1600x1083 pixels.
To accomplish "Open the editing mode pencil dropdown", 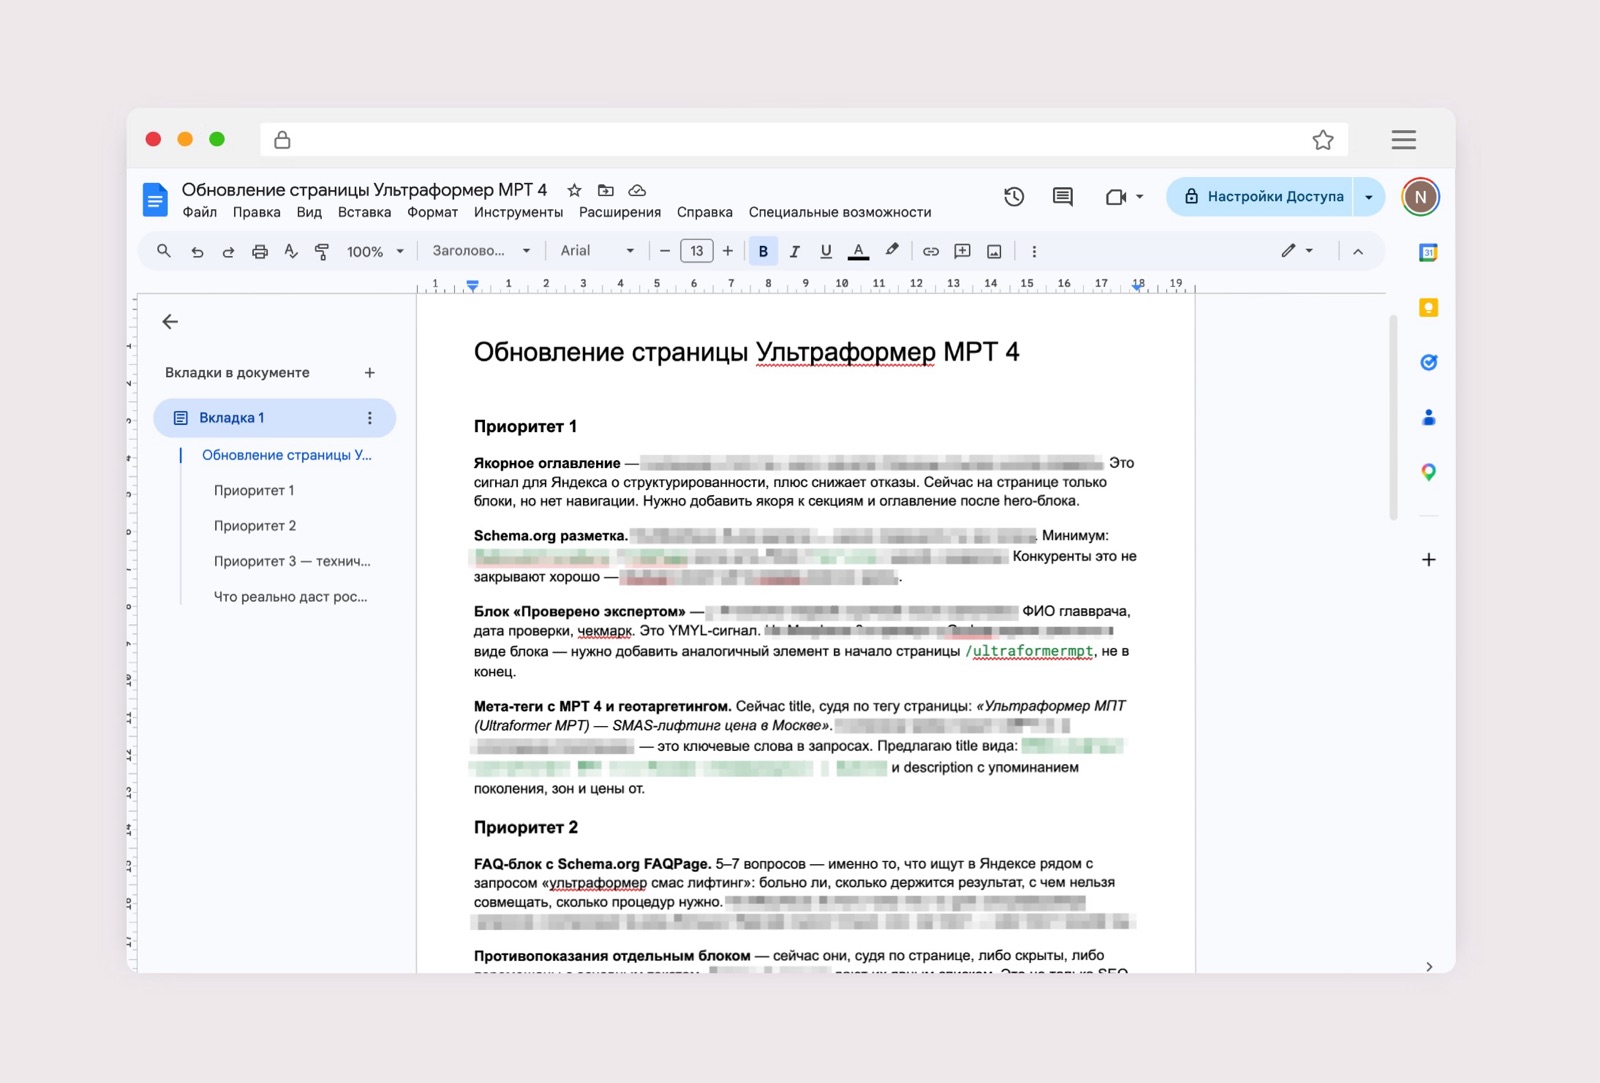I will [1297, 251].
